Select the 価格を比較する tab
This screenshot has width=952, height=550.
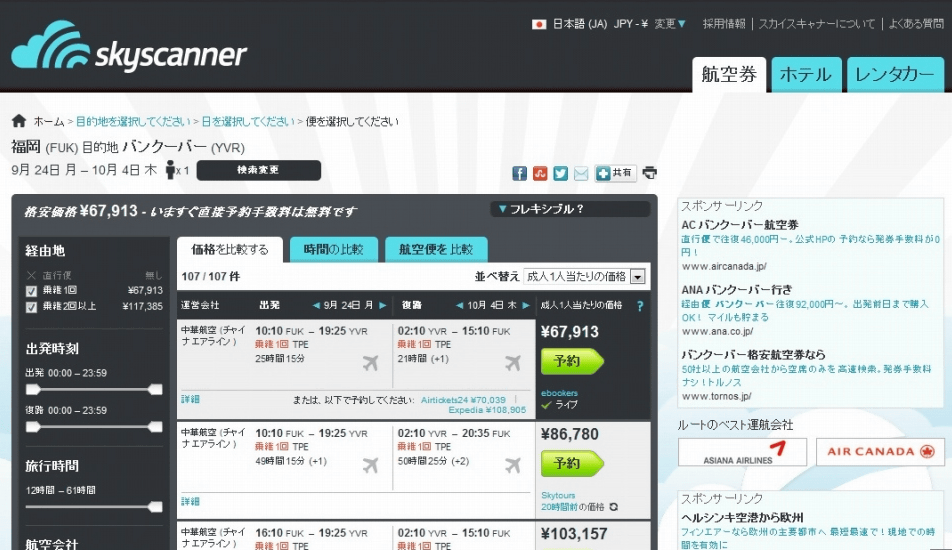pyautogui.click(x=230, y=250)
